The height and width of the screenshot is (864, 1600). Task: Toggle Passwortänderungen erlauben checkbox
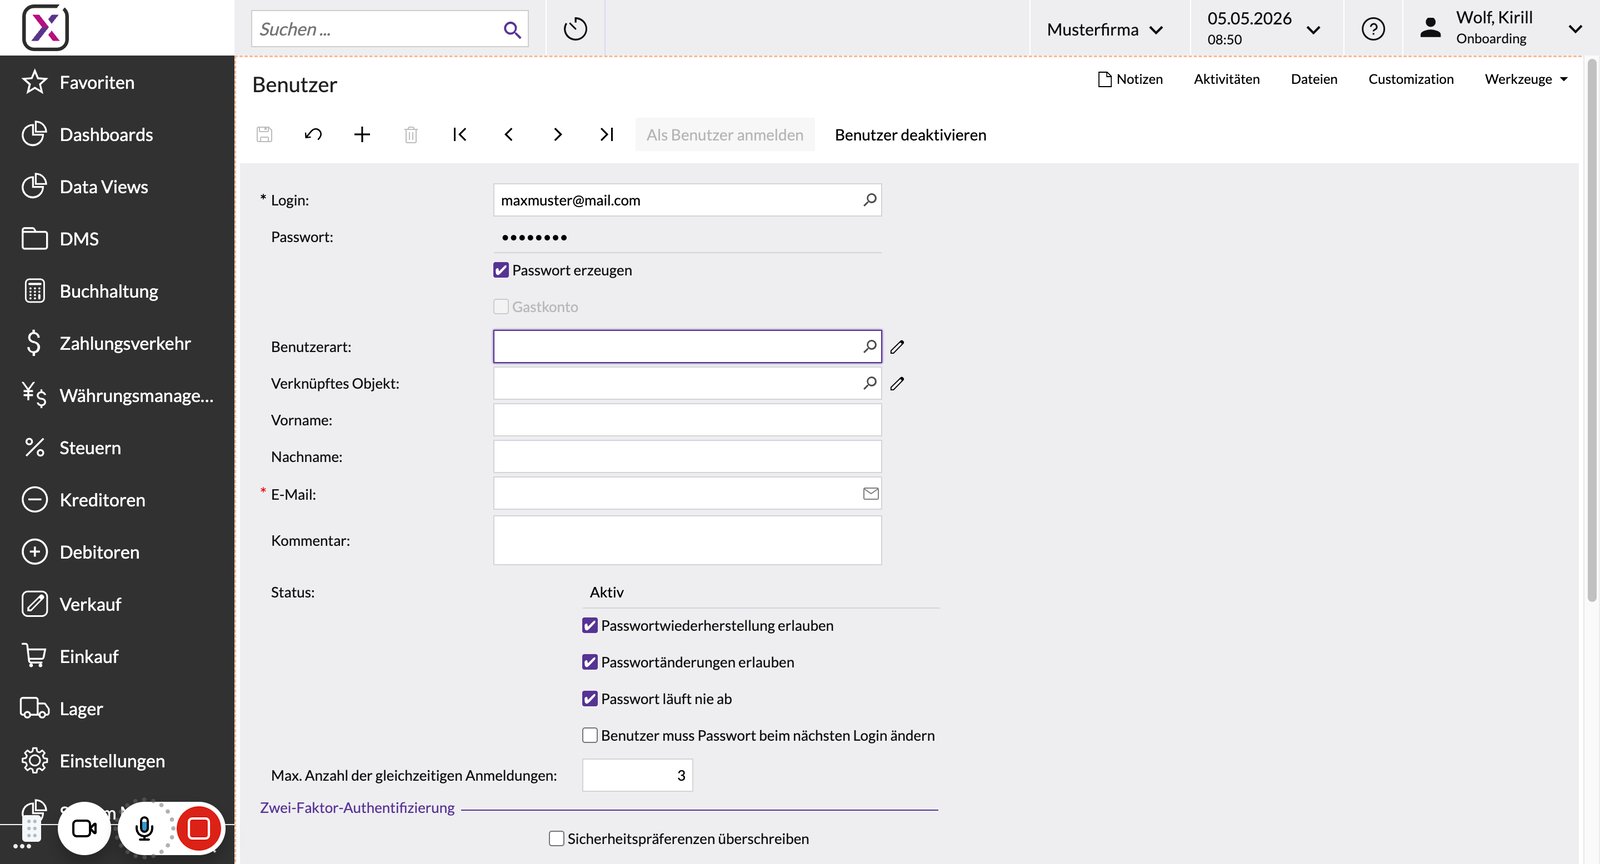(590, 662)
